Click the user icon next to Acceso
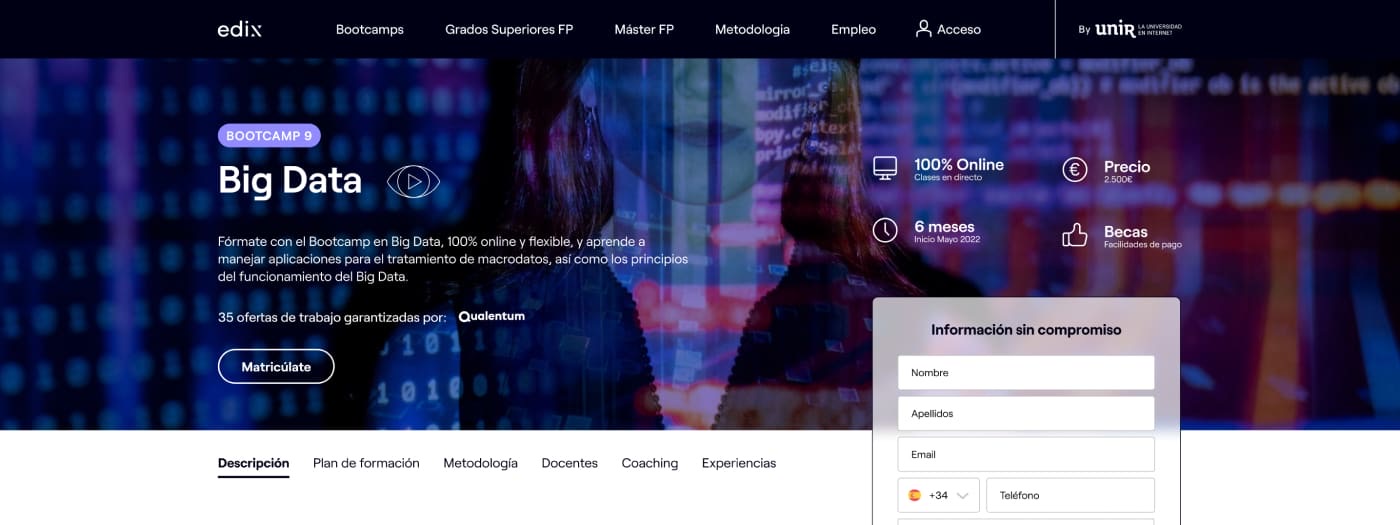The width and height of the screenshot is (1400, 525). pos(923,28)
